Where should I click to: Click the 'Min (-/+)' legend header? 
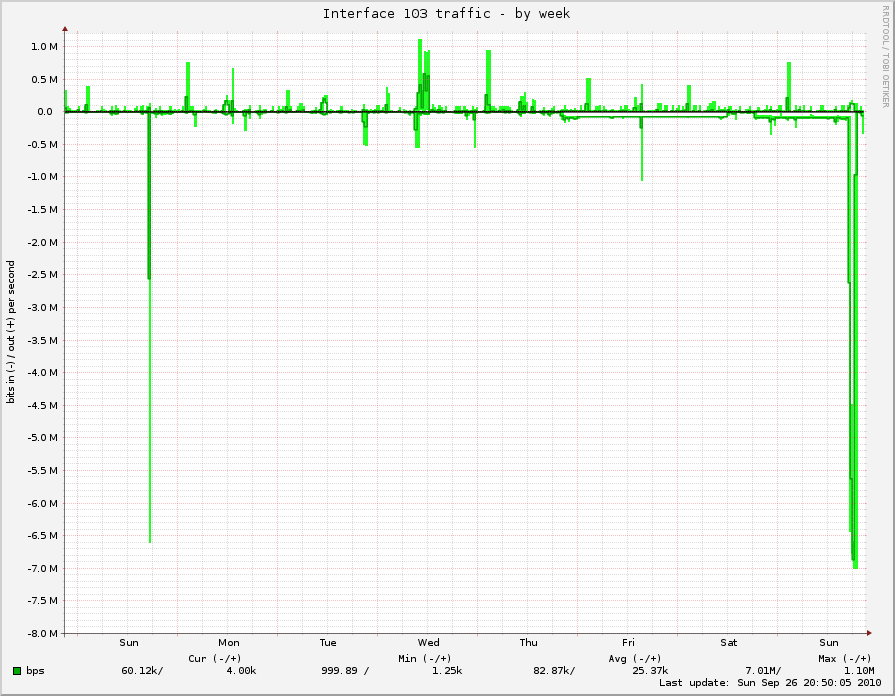[425, 659]
